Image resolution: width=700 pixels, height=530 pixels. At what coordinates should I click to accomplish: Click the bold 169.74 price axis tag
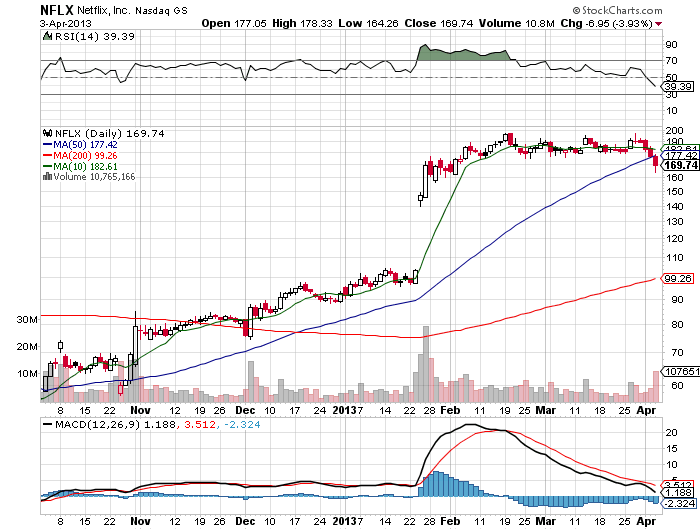coord(680,165)
